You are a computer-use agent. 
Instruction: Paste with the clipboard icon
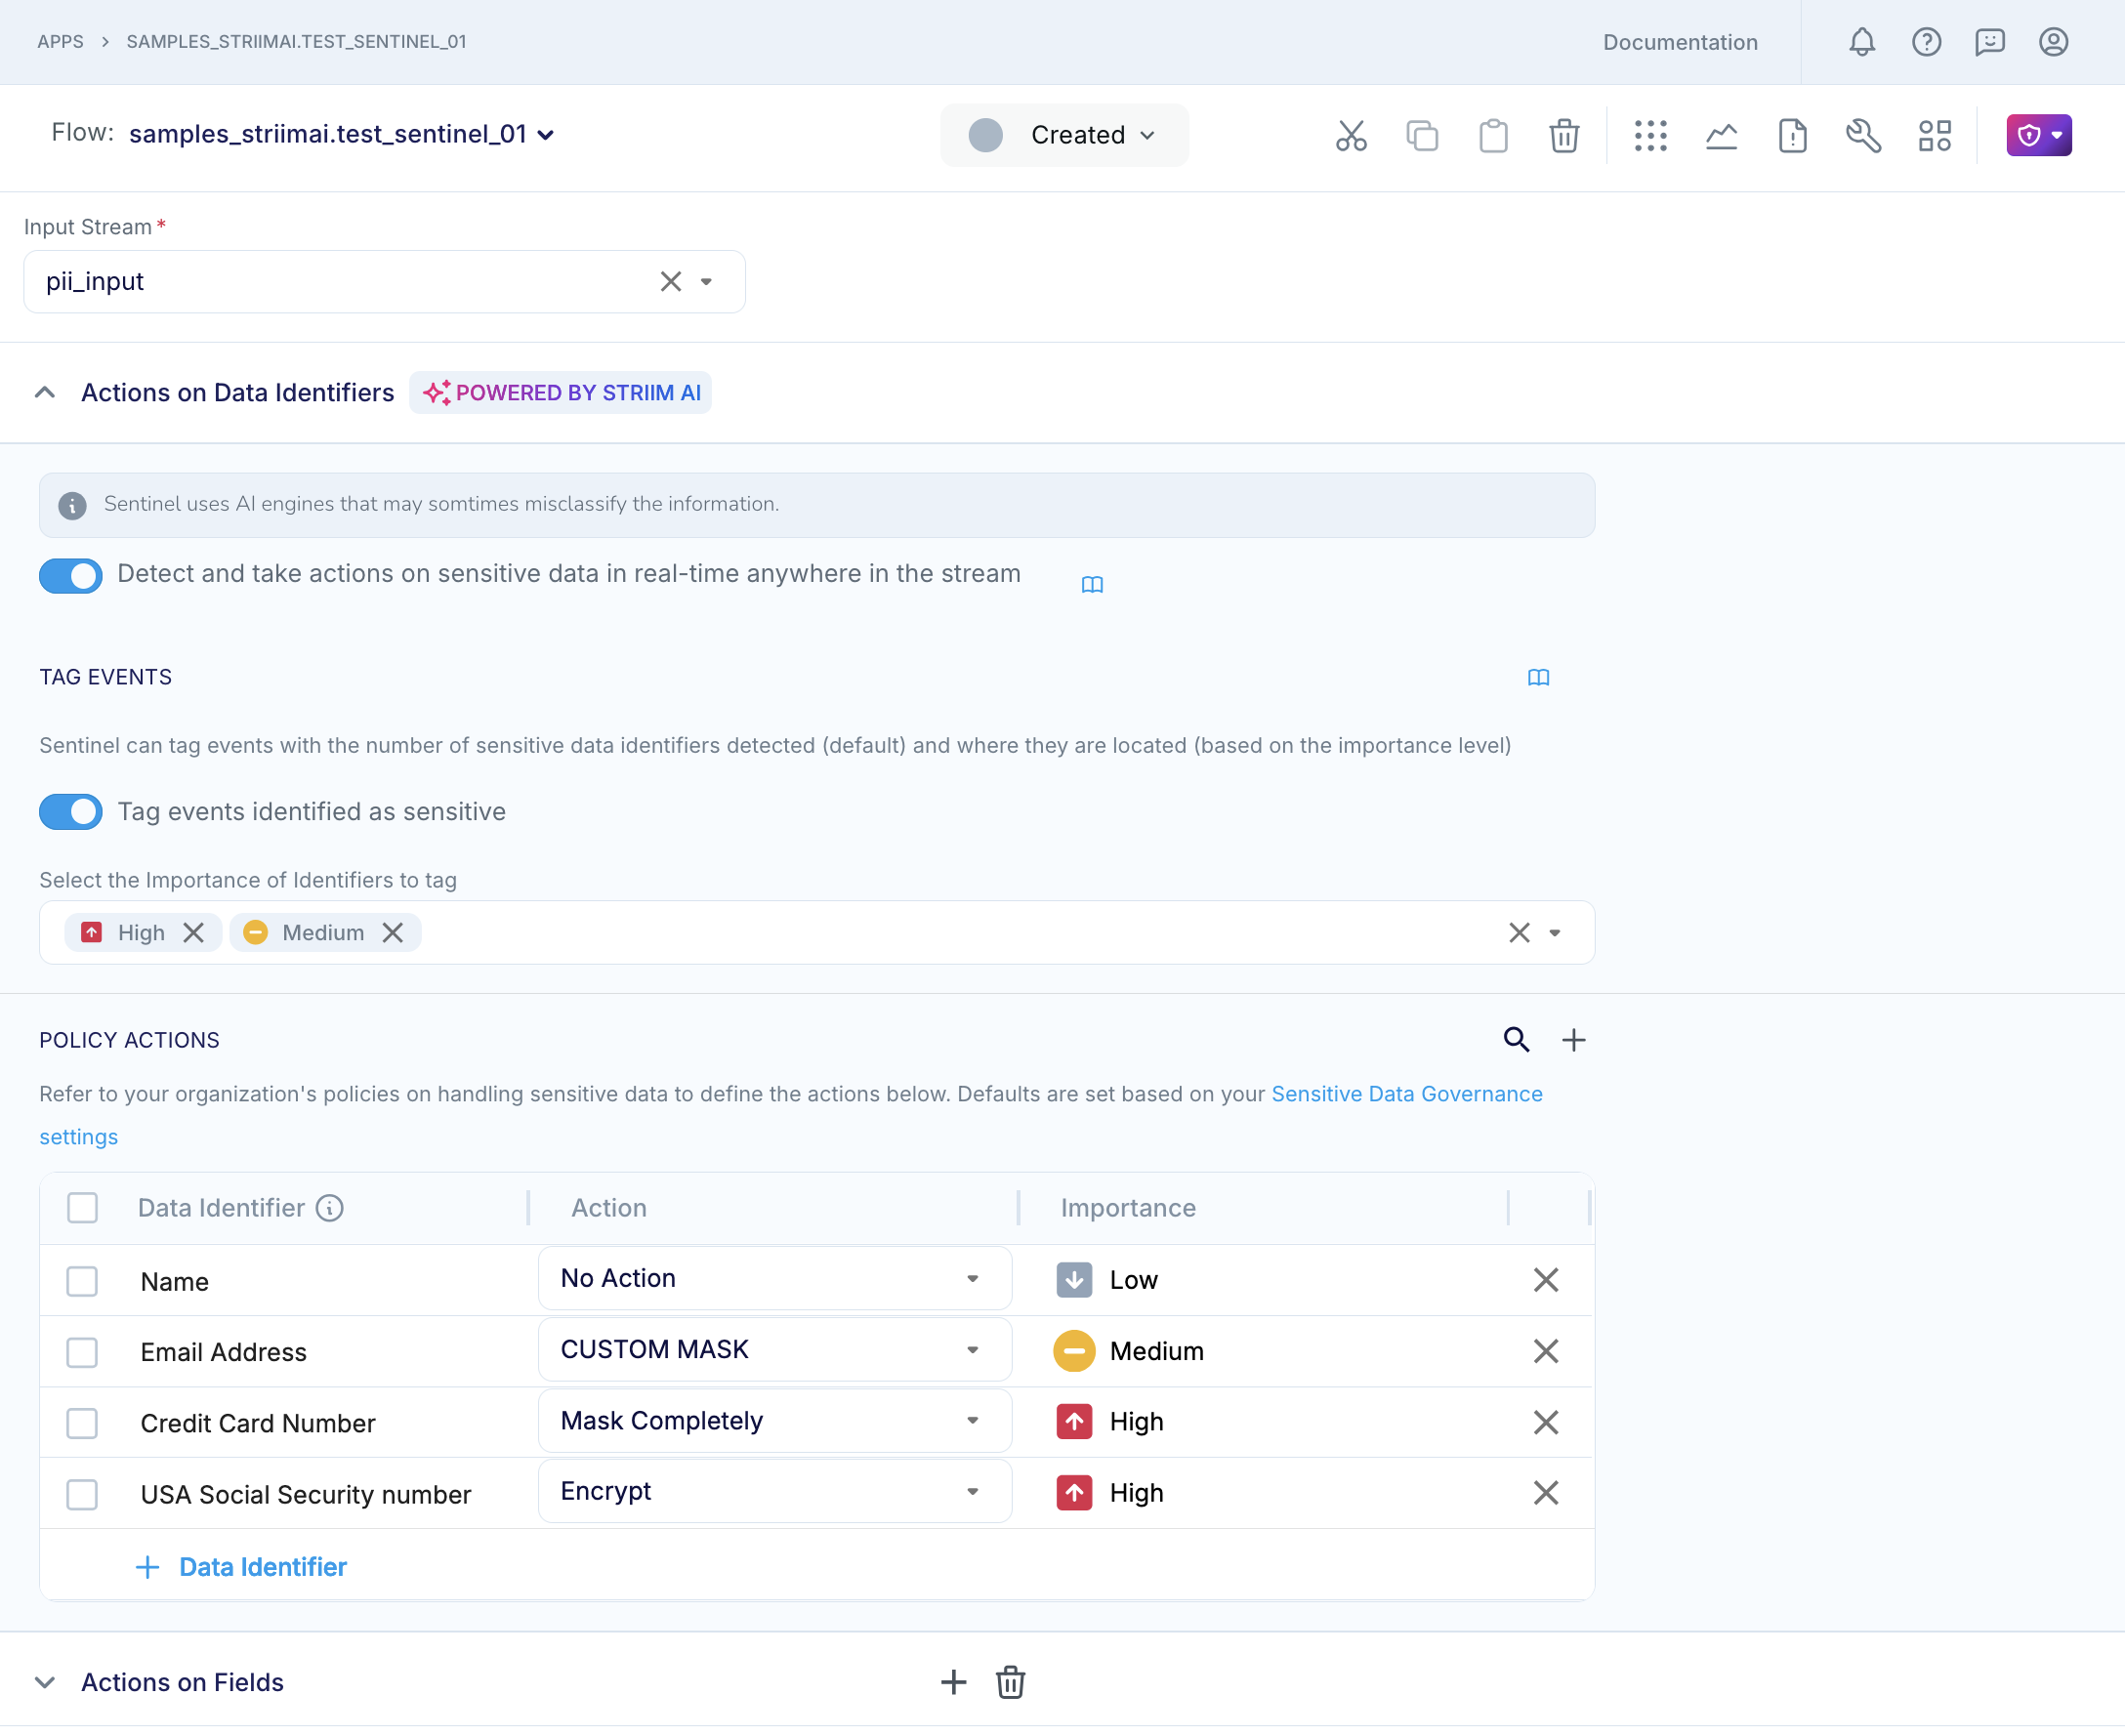click(x=1493, y=136)
